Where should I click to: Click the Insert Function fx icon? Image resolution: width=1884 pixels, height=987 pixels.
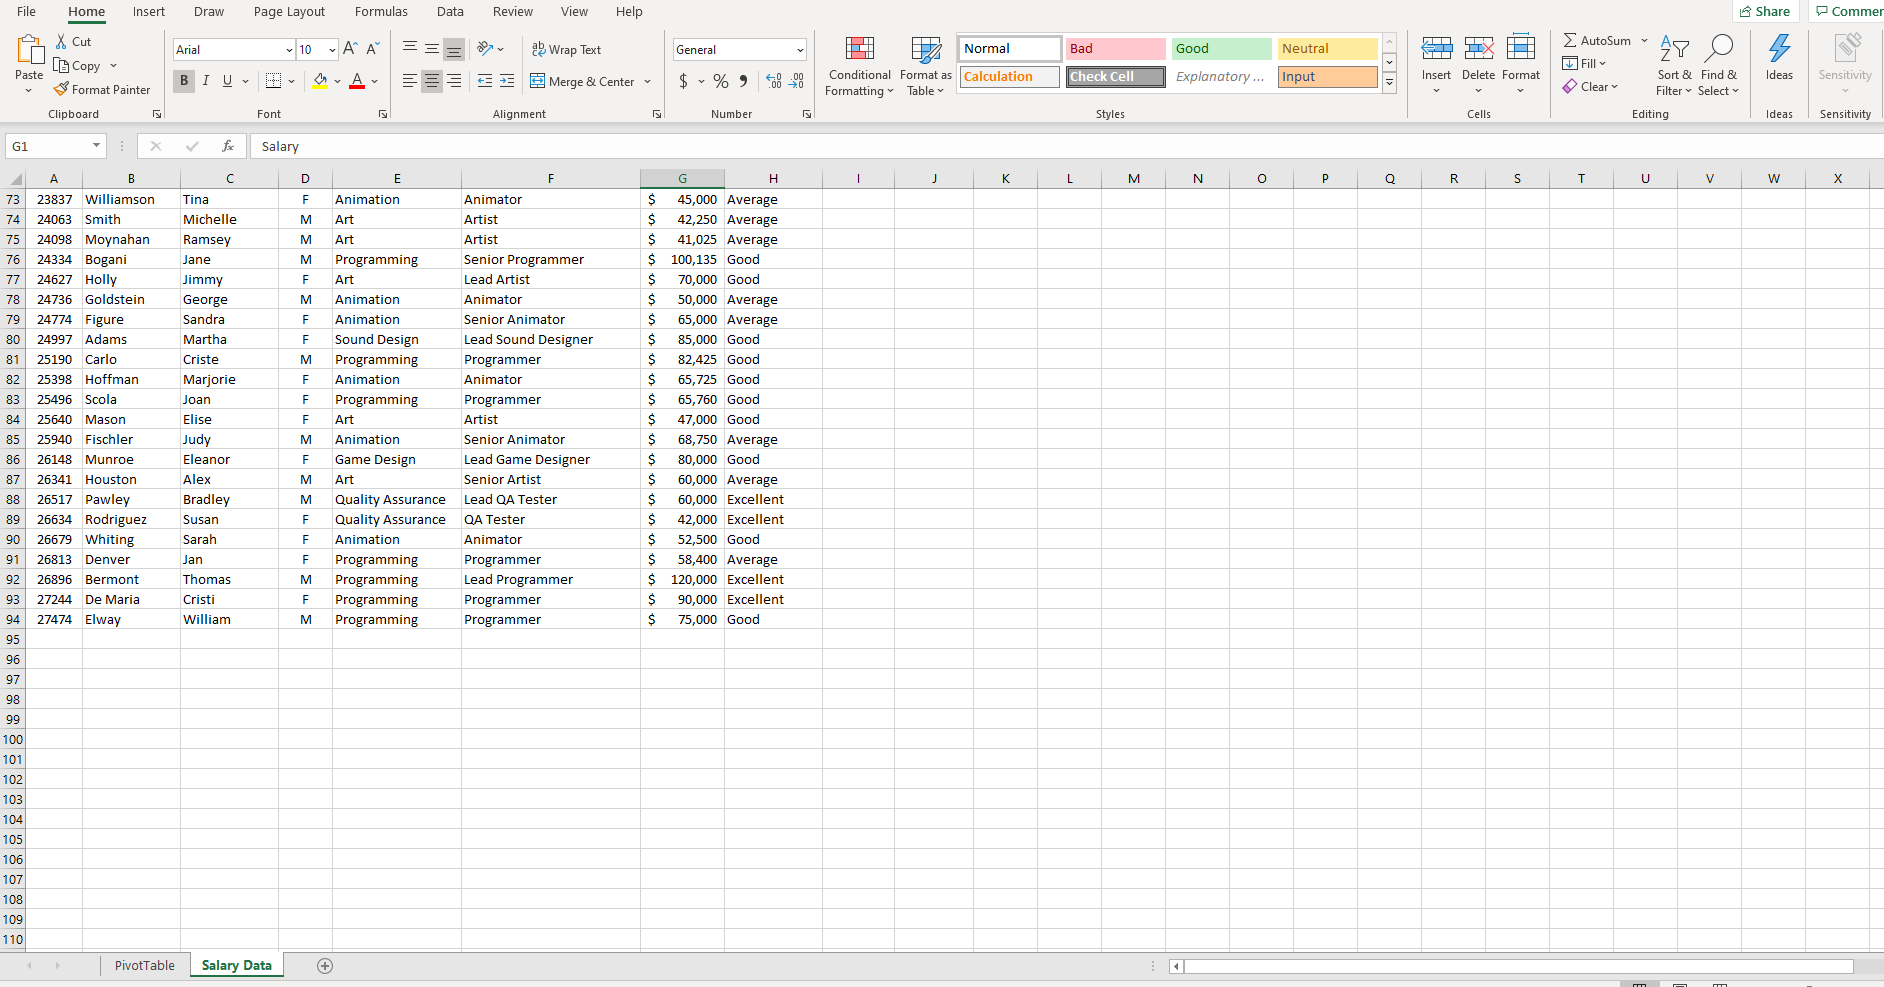228,146
